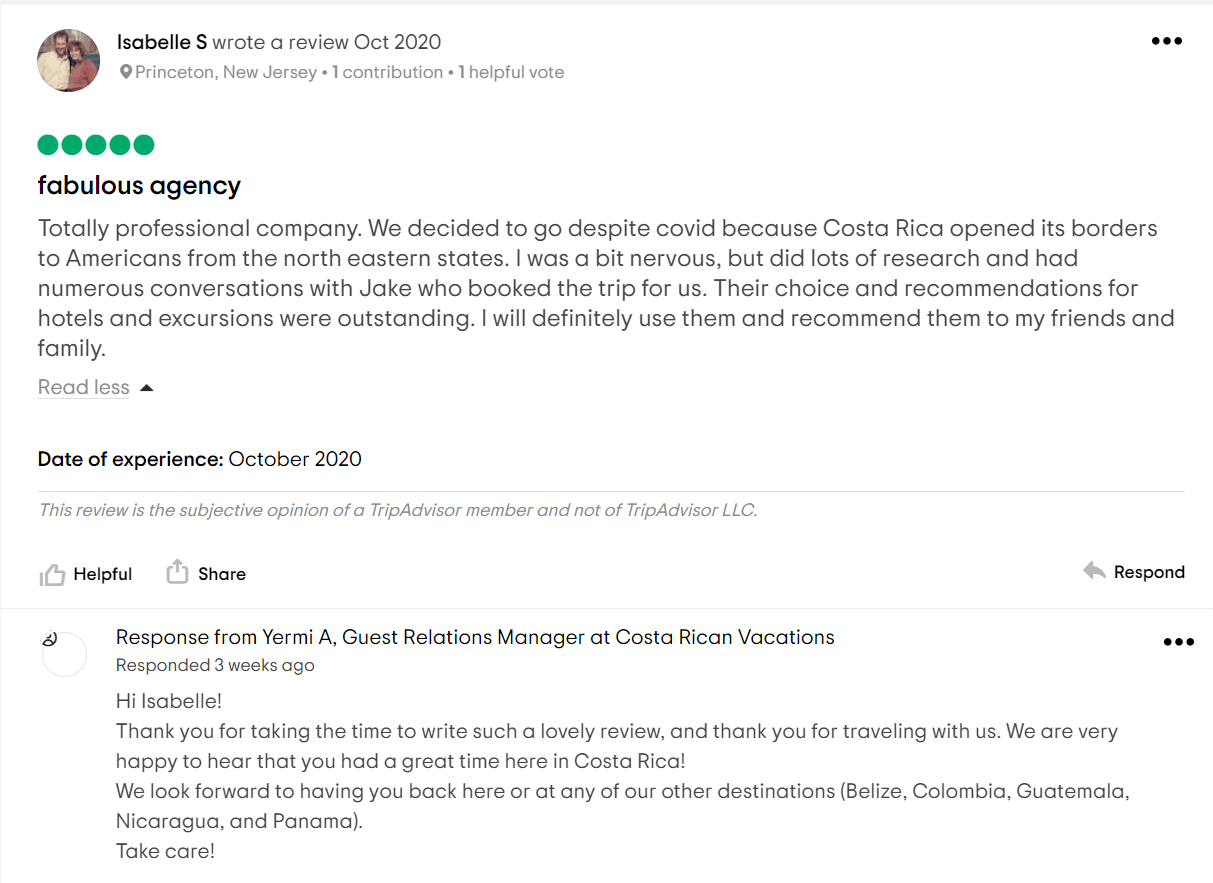This screenshot has height=883, width=1213.
Task: Click the location pin icon
Action: (126, 72)
